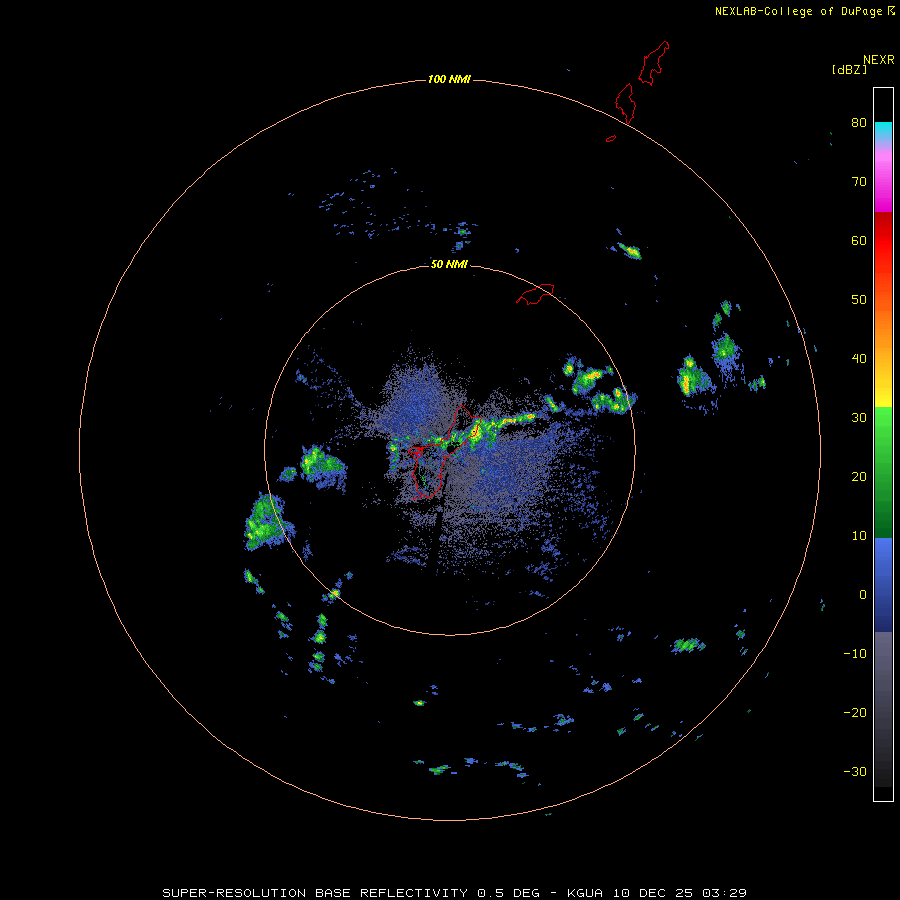Click the [dBZ] unit label

coord(849,70)
